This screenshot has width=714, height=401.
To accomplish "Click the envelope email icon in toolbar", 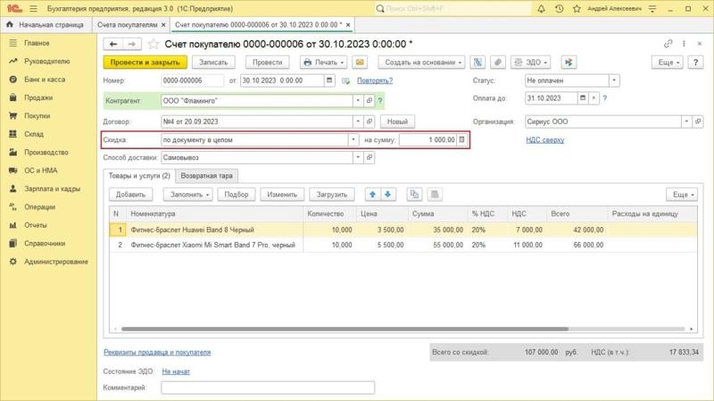I will click(360, 62).
